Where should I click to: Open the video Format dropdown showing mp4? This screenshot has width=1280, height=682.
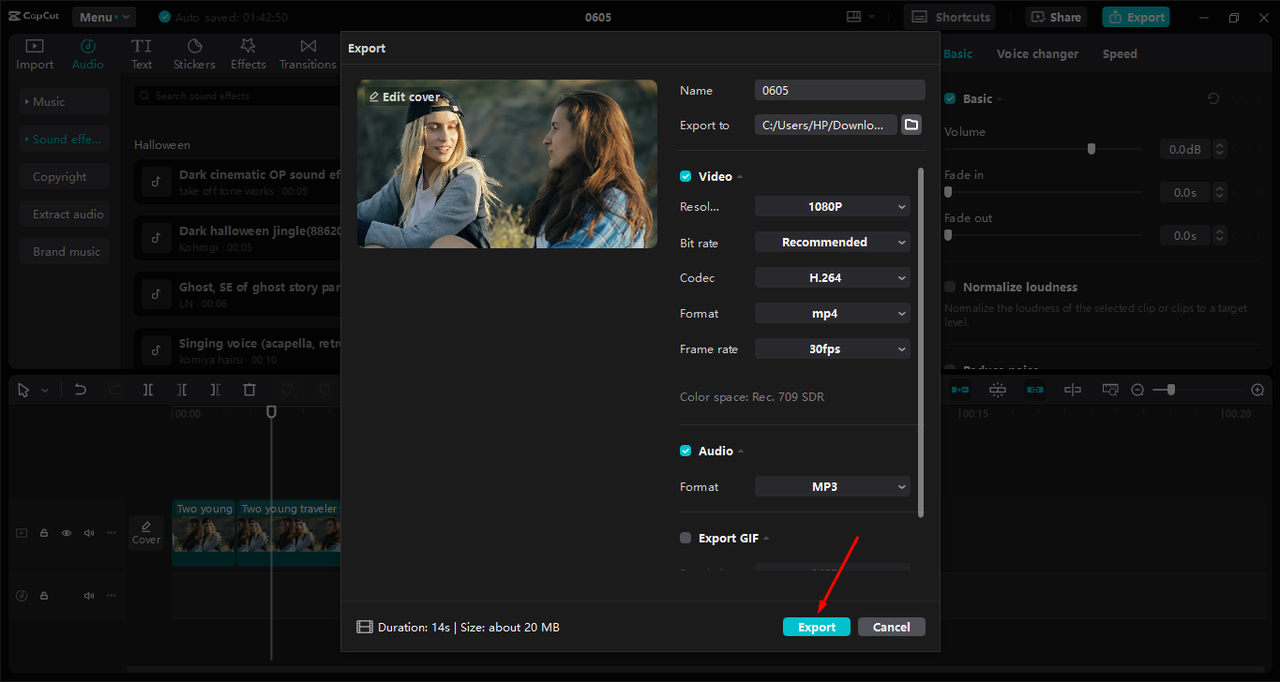coord(832,313)
